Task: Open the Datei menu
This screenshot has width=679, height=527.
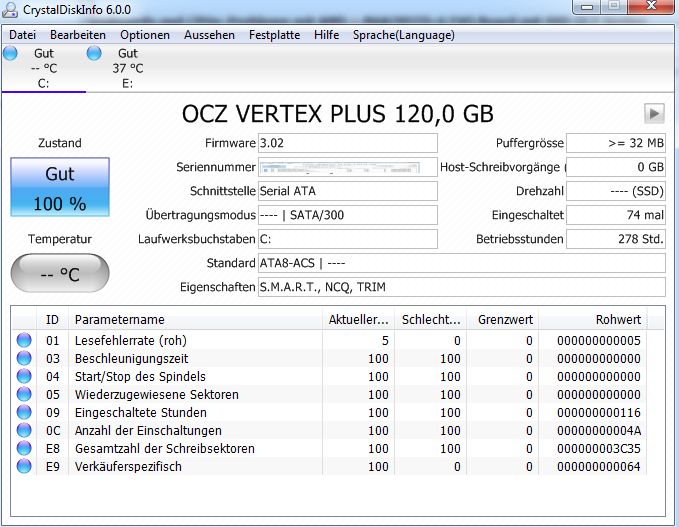Action: coord(23,35)
